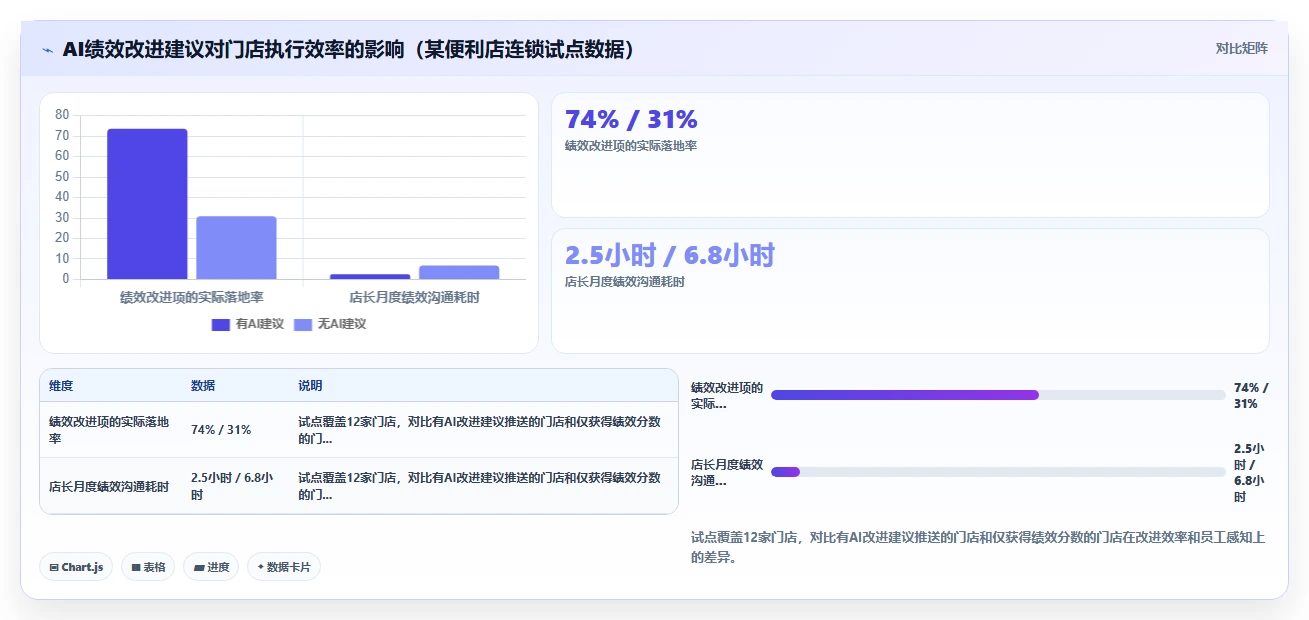Click the 进度 chip

(x=211, y=567)
